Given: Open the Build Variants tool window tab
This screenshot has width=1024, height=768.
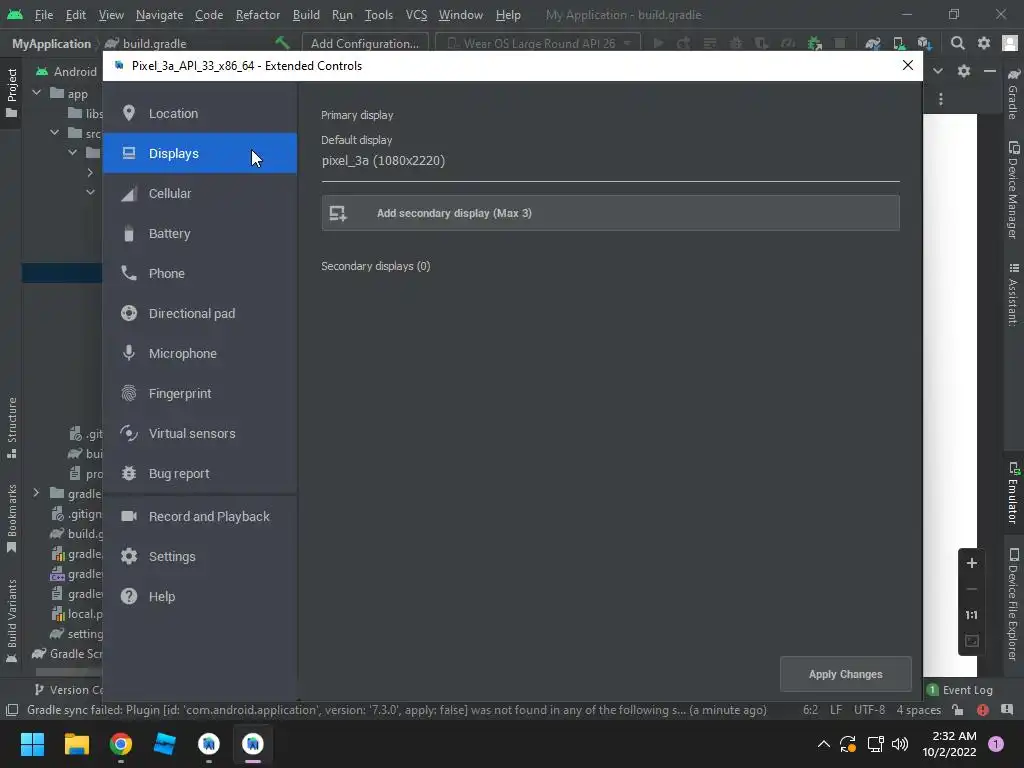Looking at the screenshot, I should coord(11,621).
